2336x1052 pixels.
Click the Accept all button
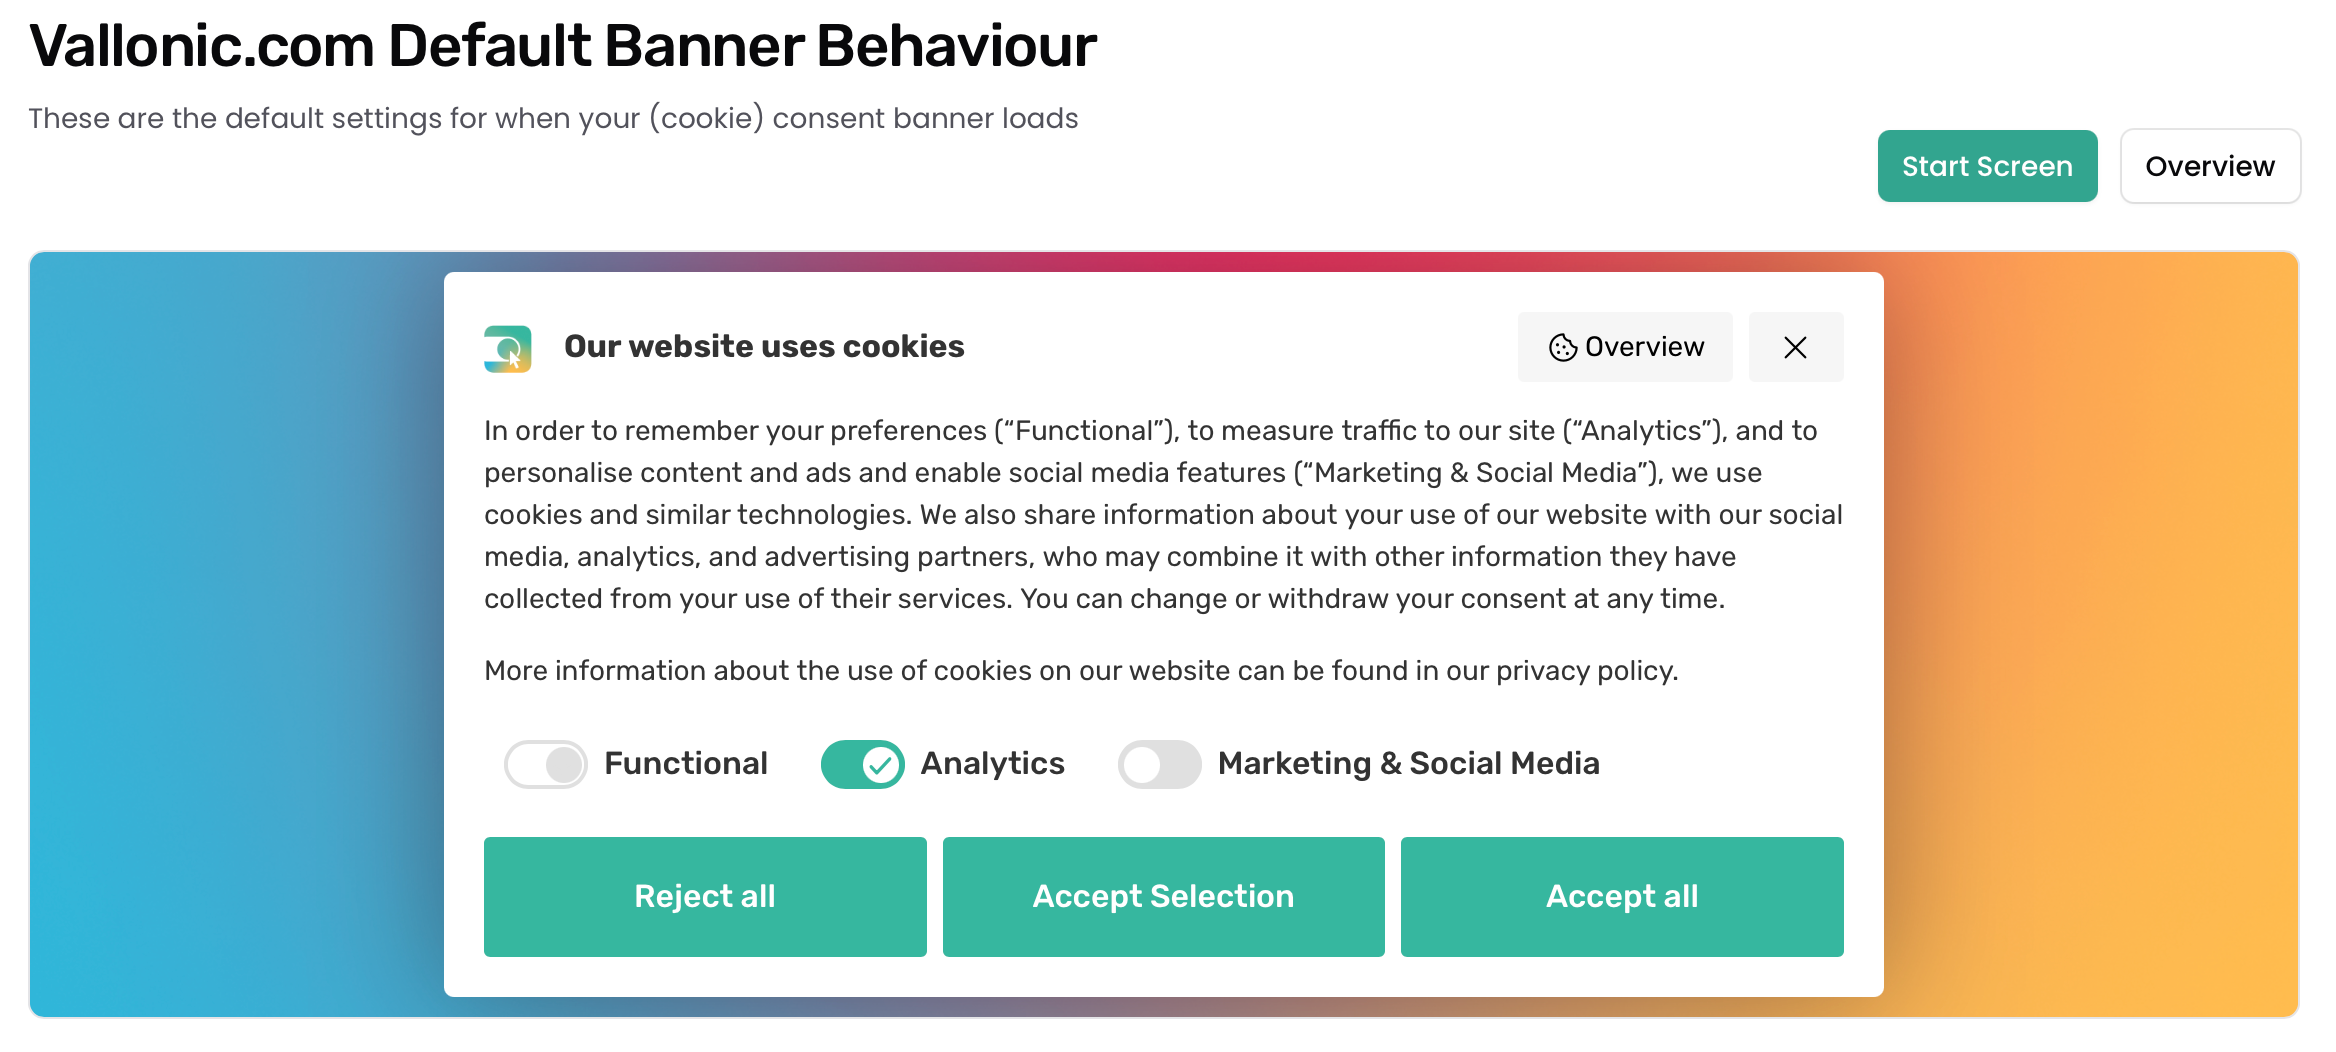(1622, 897)
